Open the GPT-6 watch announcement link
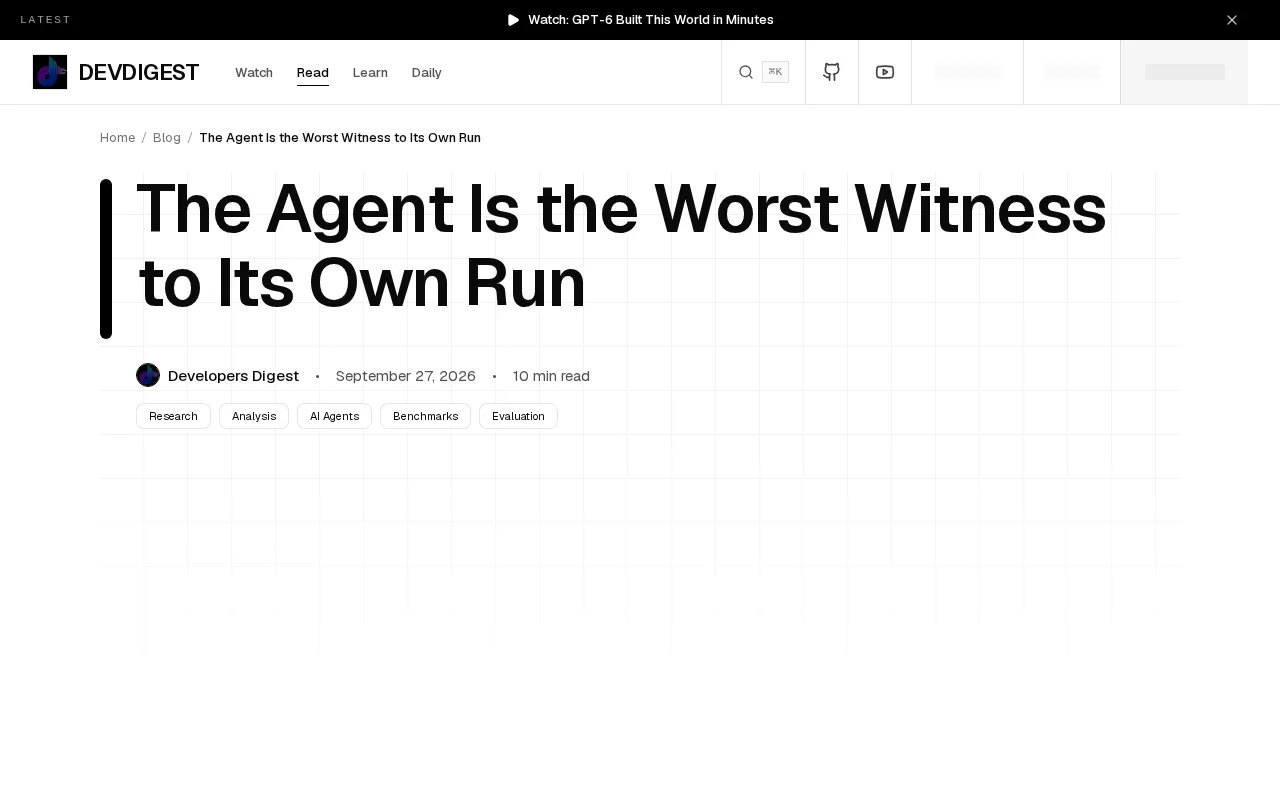Image resolution: width=1280 pixels, height=800 pixels. [x=651, y=20]
